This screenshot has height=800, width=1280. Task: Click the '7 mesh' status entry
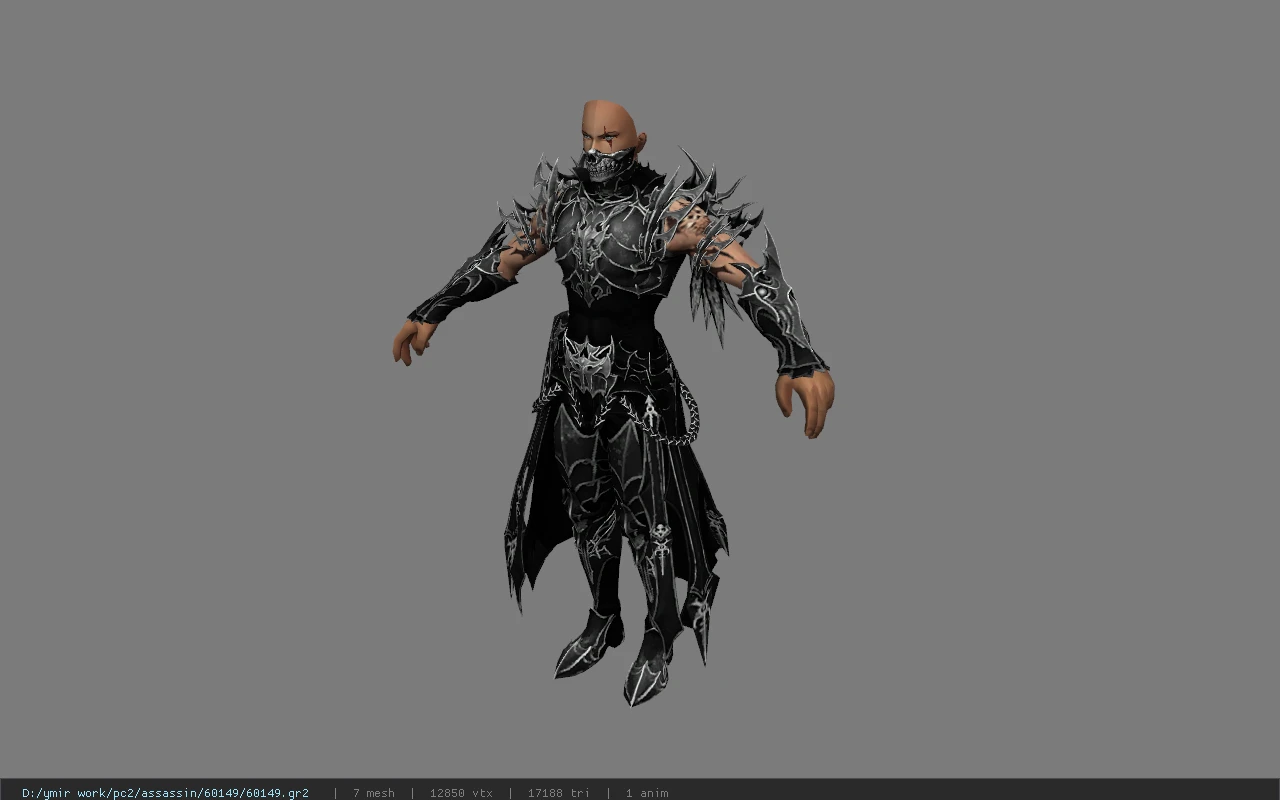(373, 793)
